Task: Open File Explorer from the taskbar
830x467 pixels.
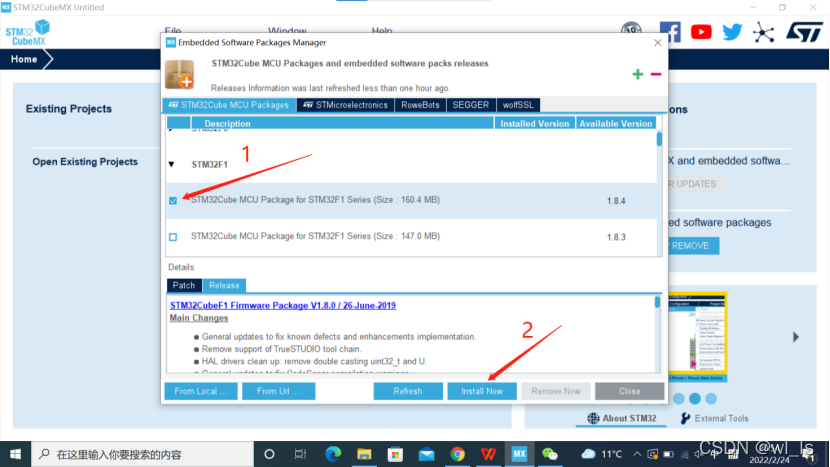Action: (x=364, y=454)
